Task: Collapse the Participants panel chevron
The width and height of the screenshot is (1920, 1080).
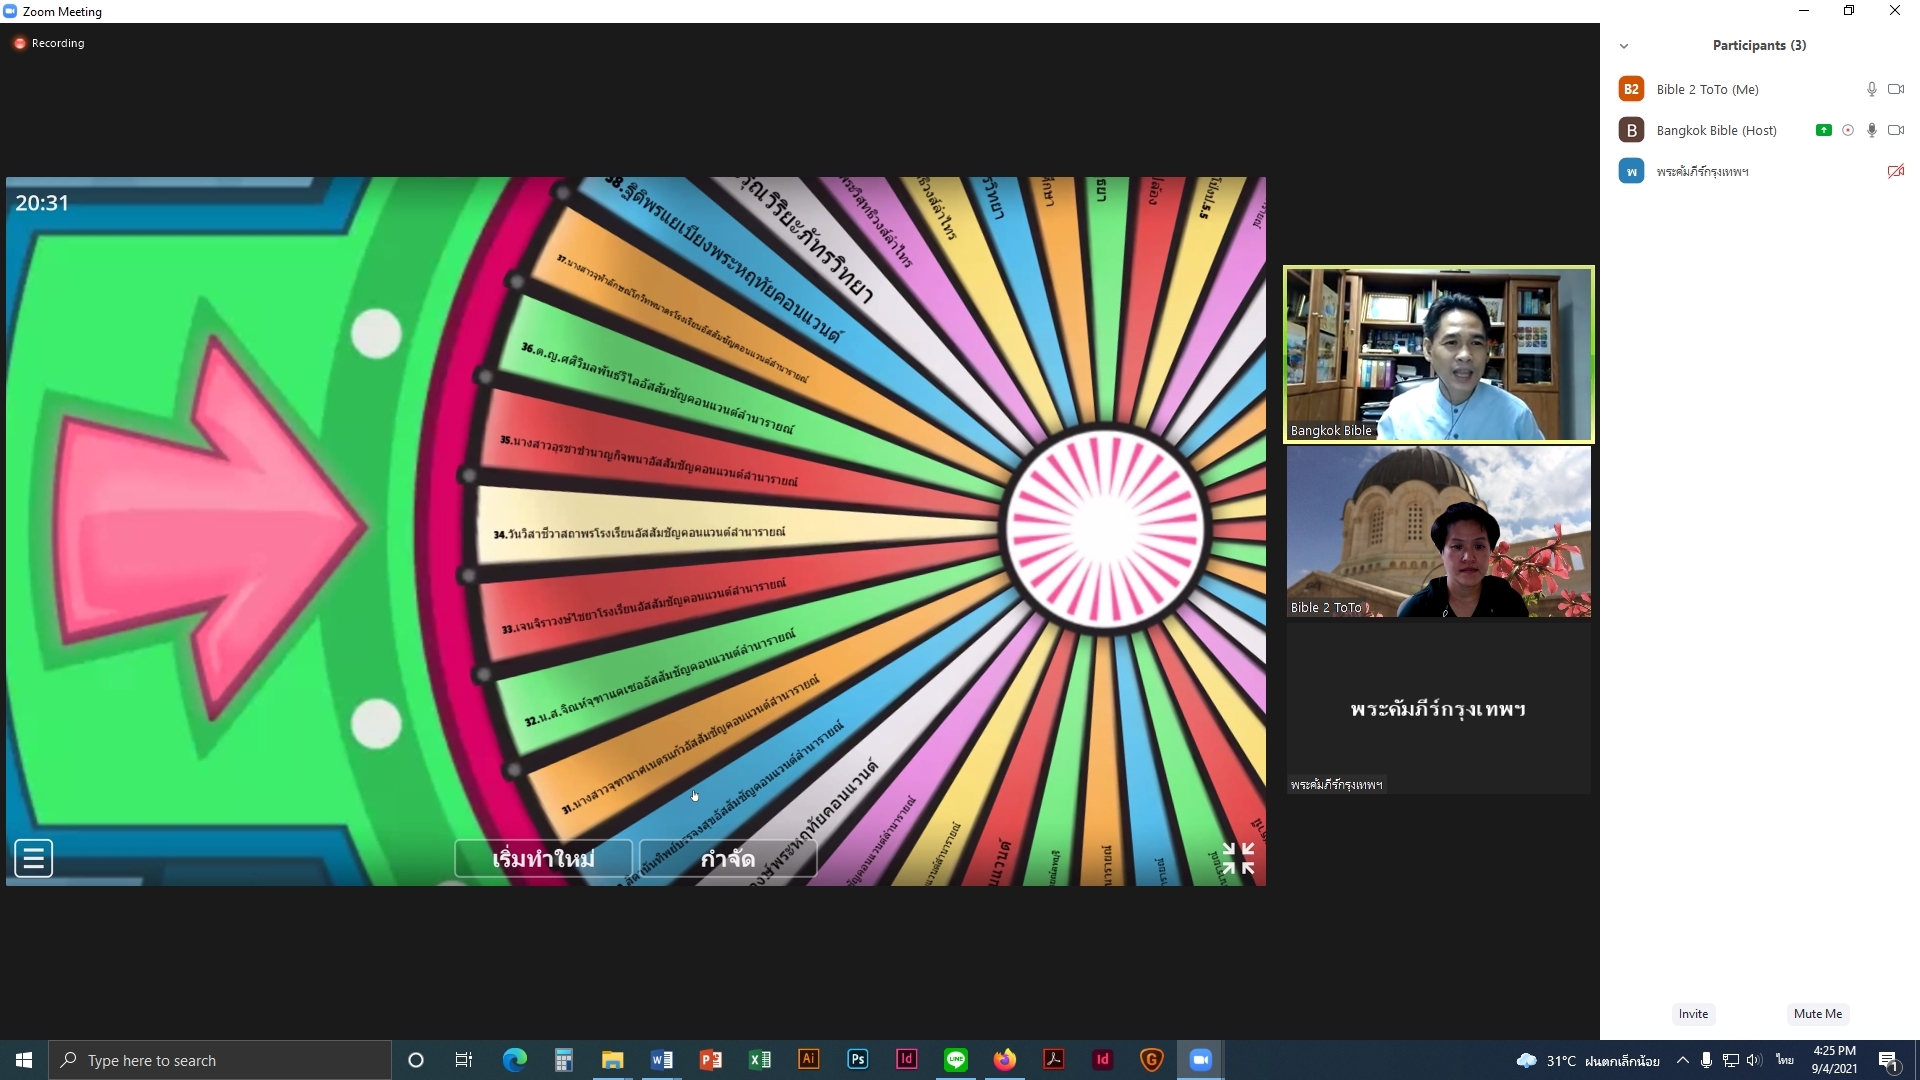Action: (1624, 46)
